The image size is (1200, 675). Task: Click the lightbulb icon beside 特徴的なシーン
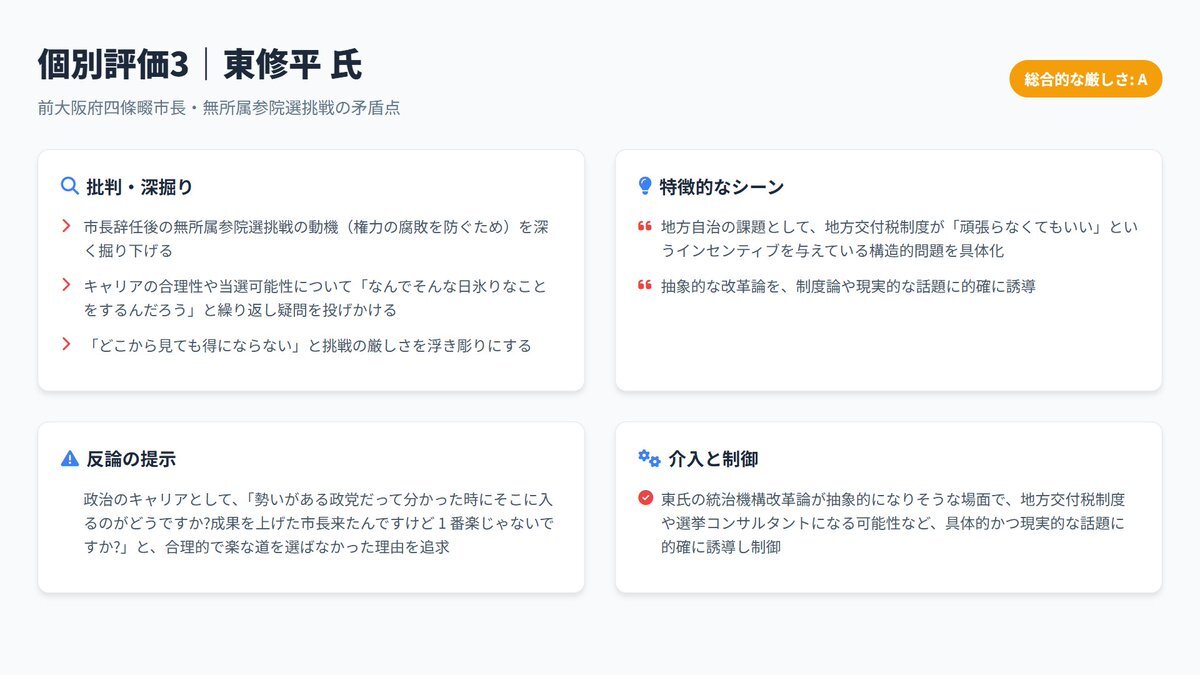coord(645,186)
